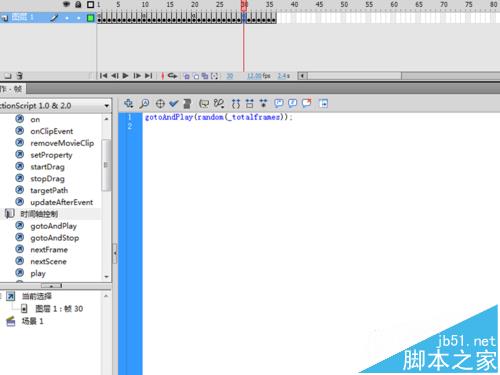Screen dimensions: 500x375
Task: Click the timeline scrollbar left arrow
Action: point(302,76)
